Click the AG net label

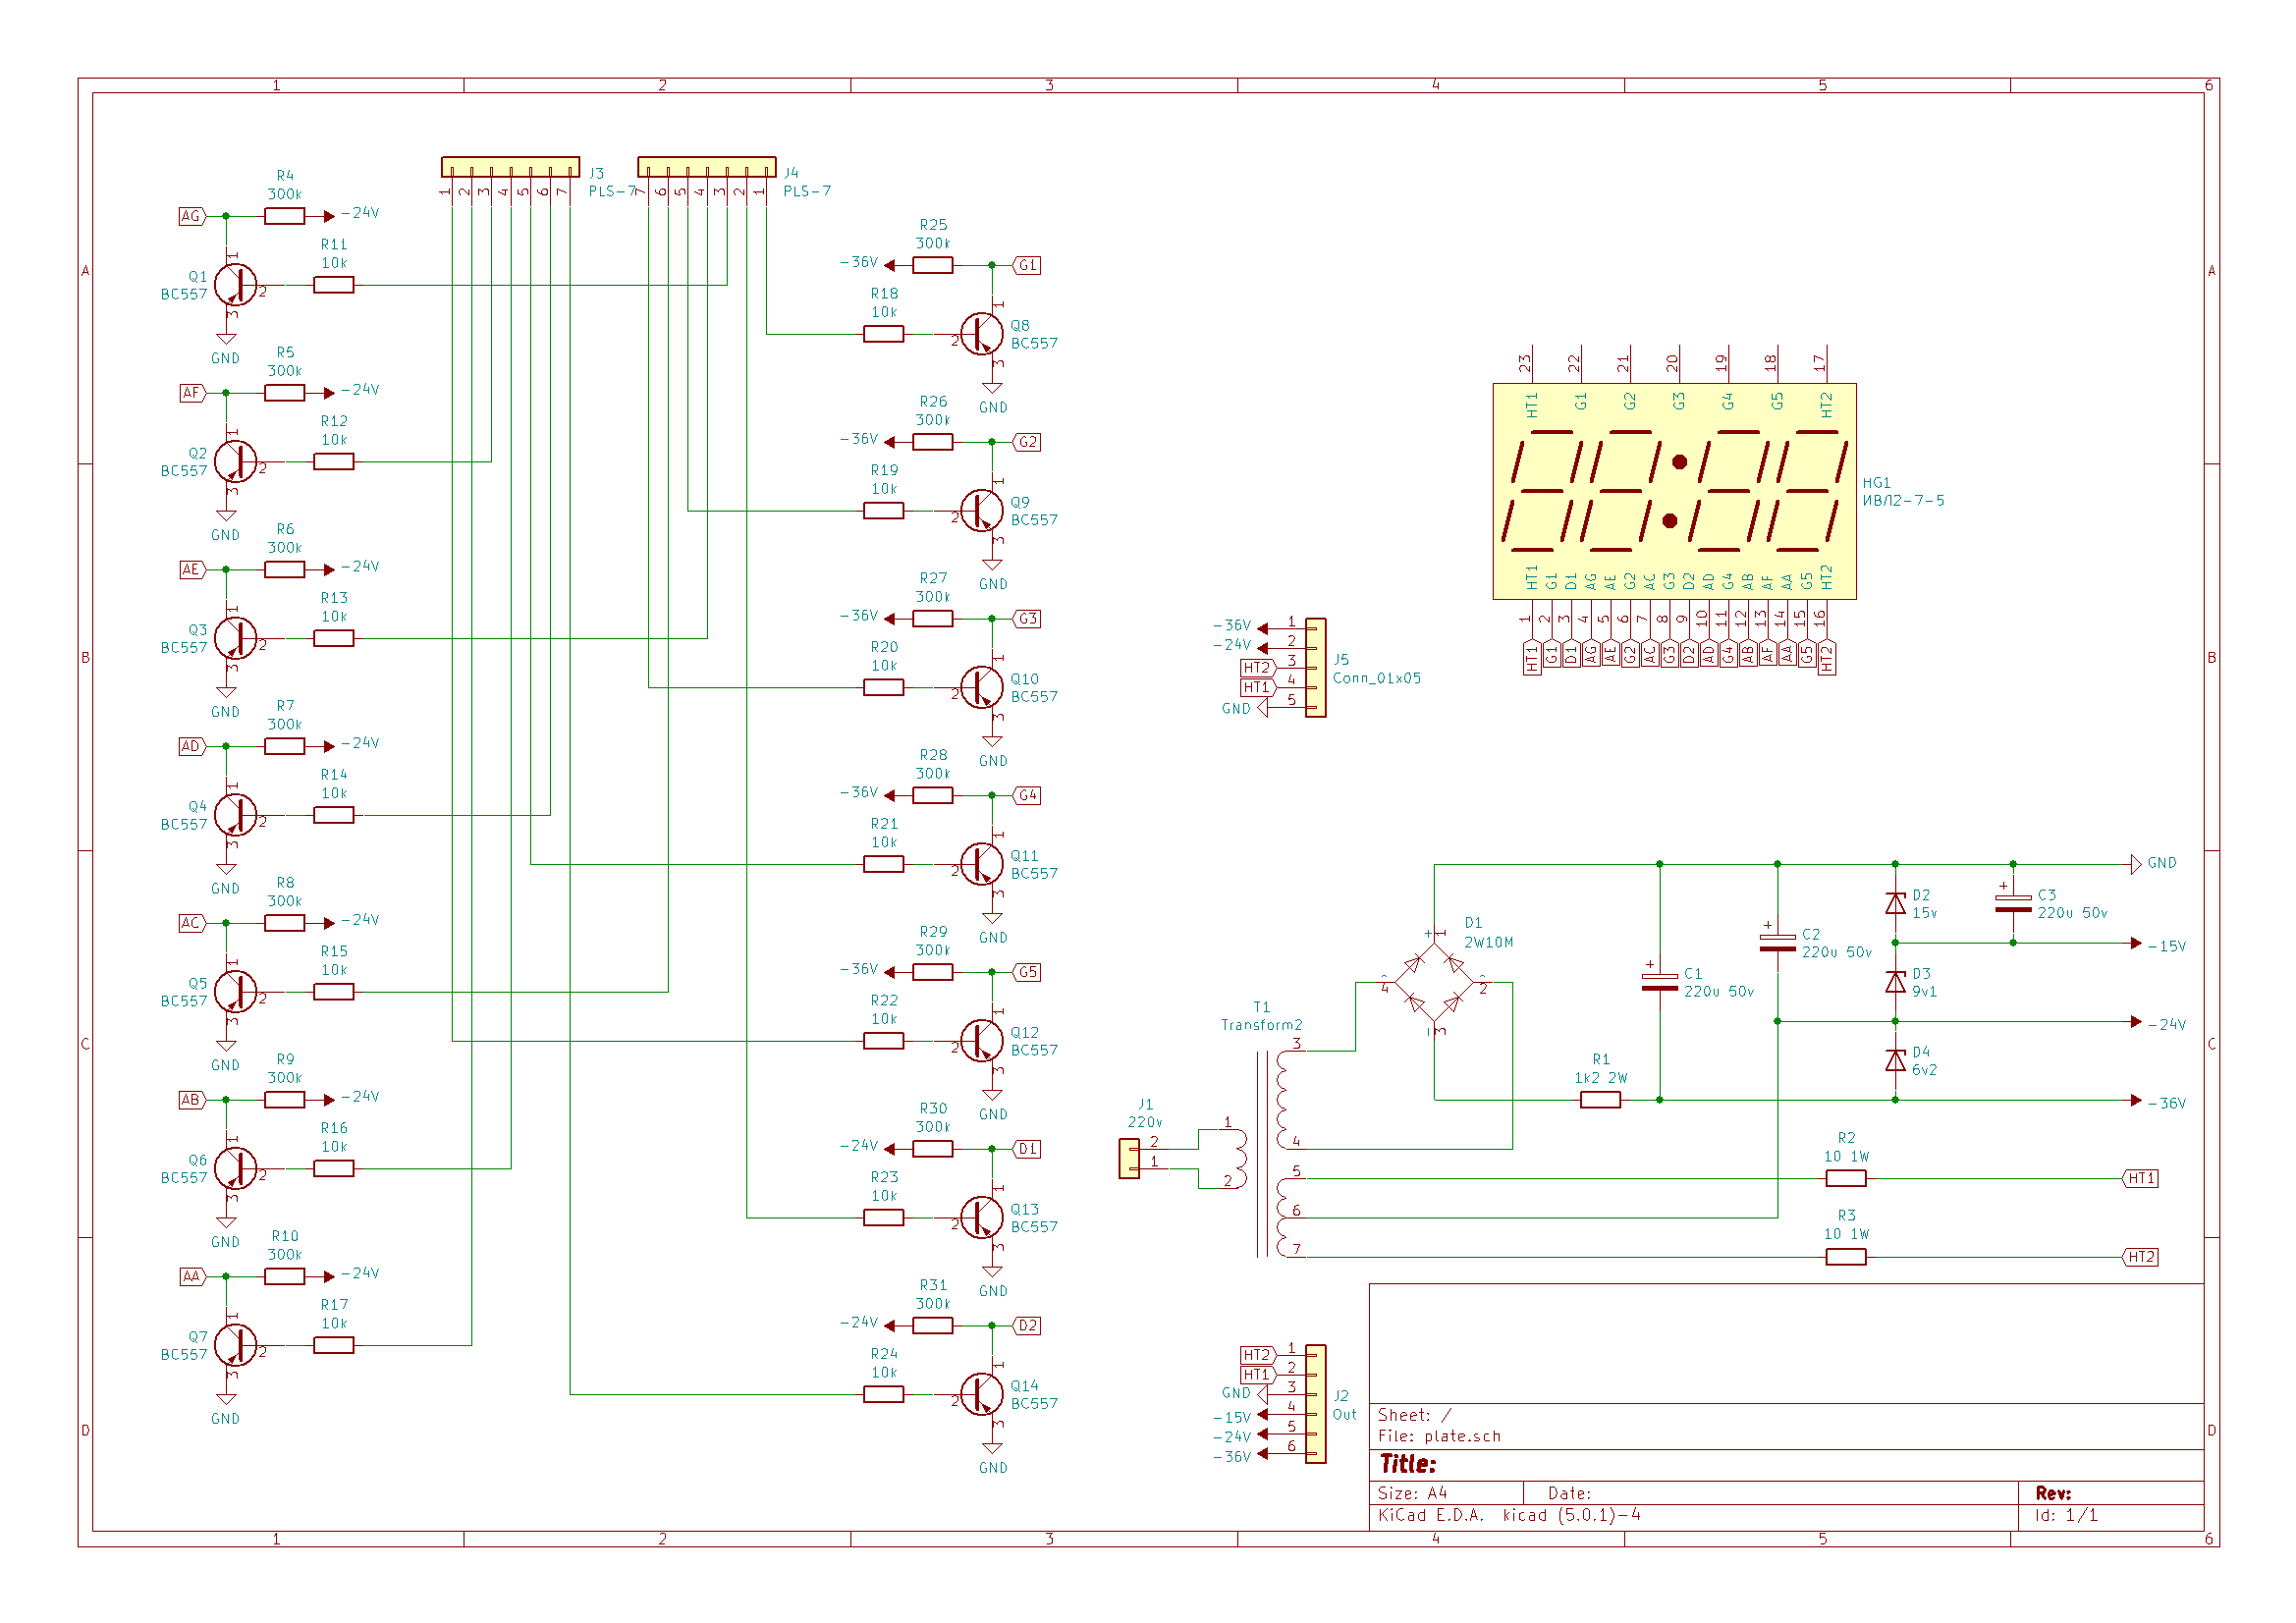point(192,216)
